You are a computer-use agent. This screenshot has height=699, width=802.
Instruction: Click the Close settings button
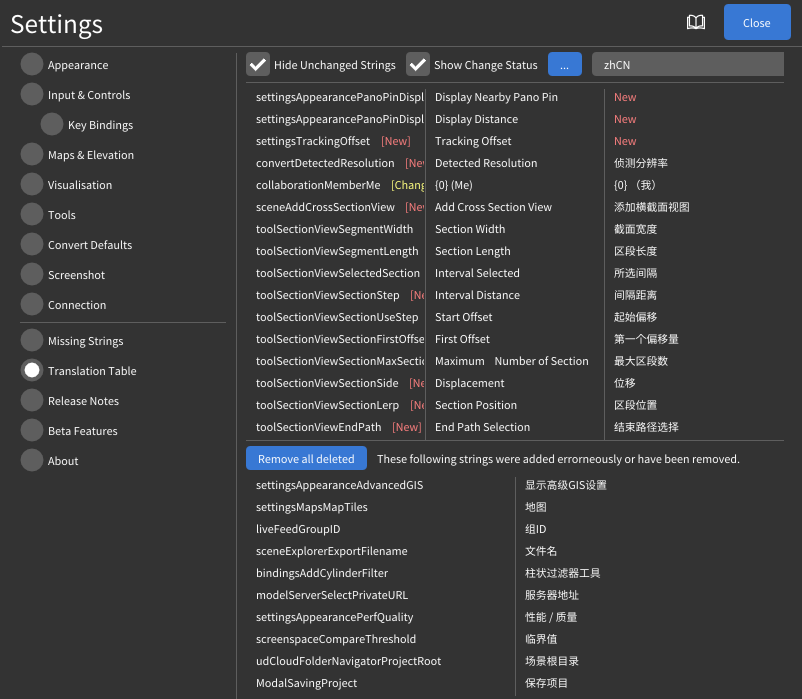756,23
